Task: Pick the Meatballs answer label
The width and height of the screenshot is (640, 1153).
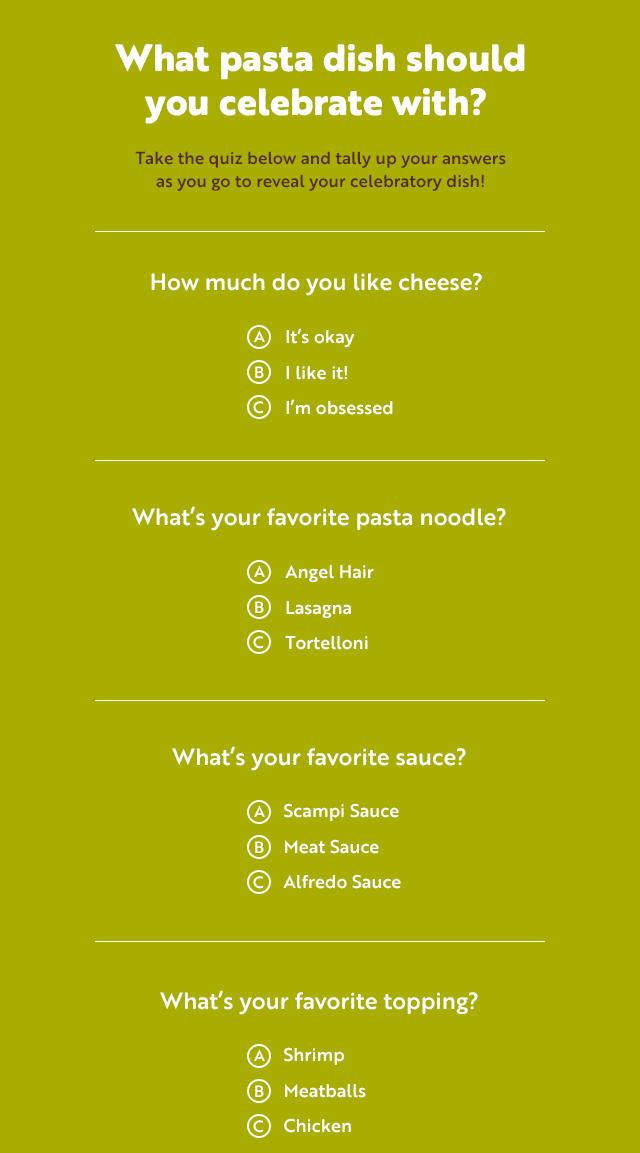Action: click(x=324, y=1091)
